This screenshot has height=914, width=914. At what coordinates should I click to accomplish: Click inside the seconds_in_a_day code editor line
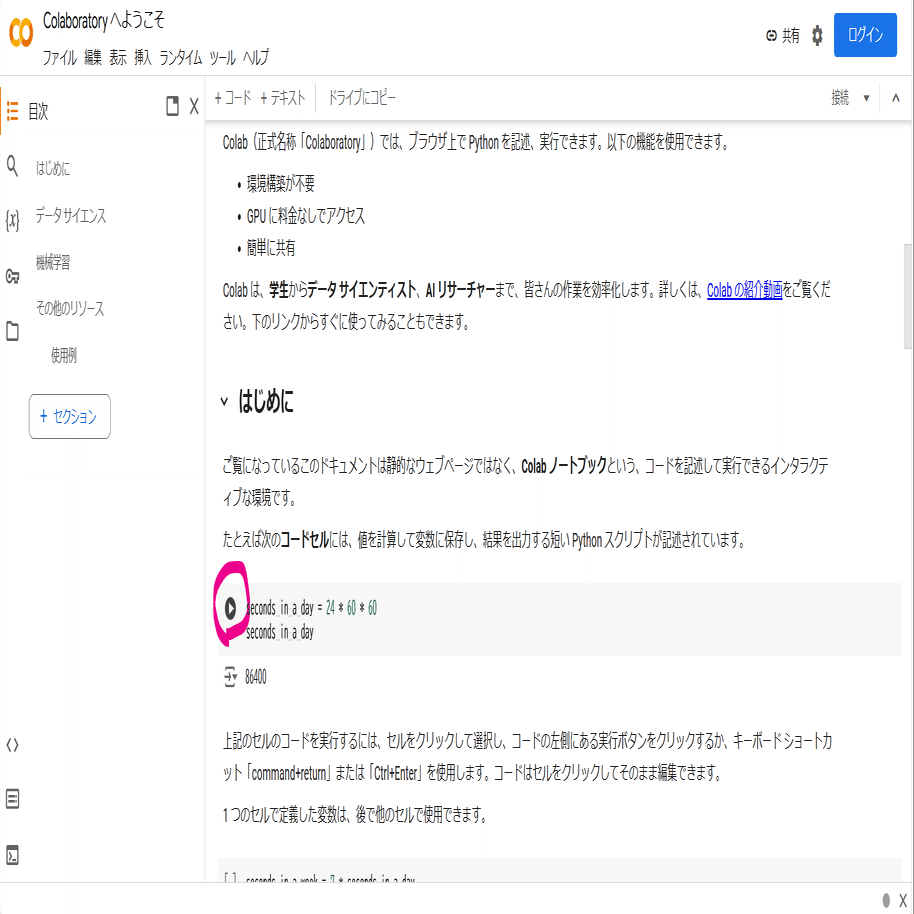[311, 608]
